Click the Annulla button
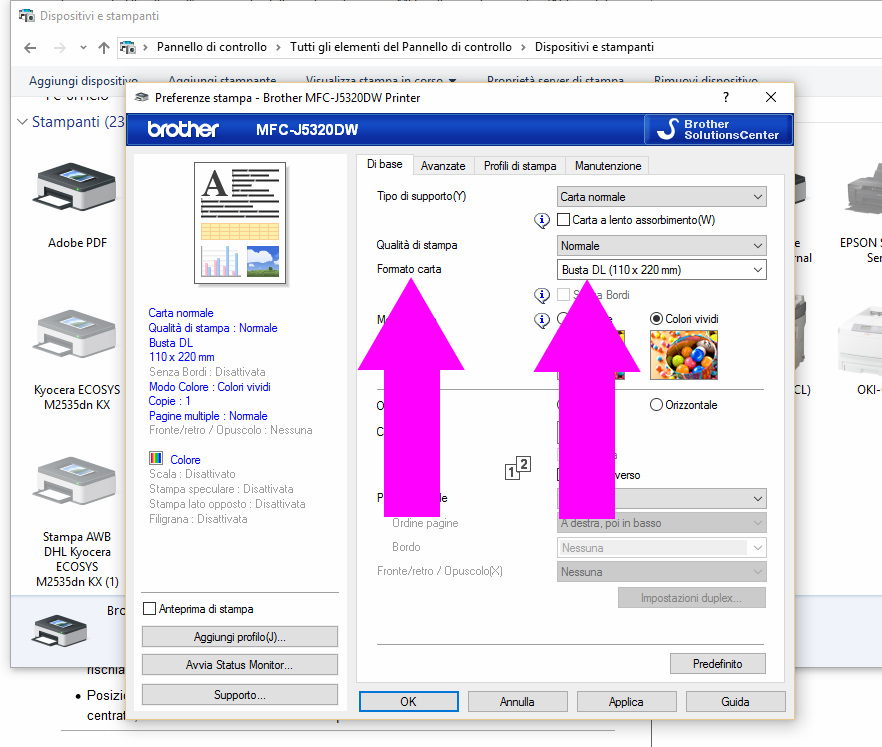882x747 pixels. click(518, 701)
